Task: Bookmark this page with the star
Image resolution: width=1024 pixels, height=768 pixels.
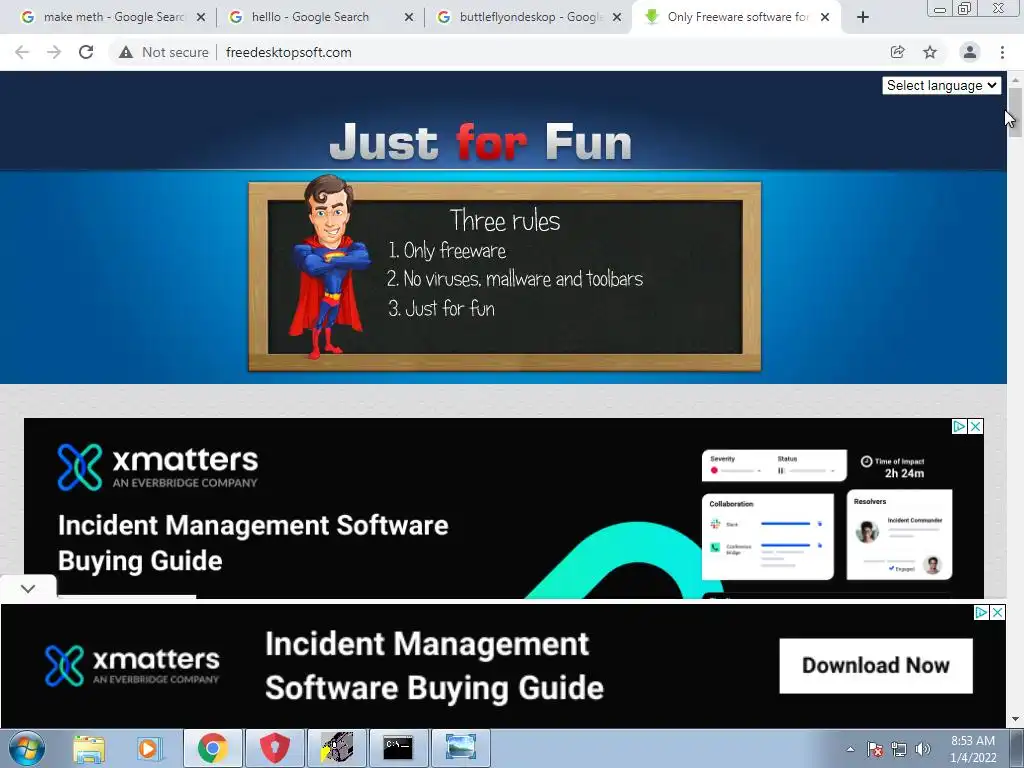Action: tap(930, 52)
